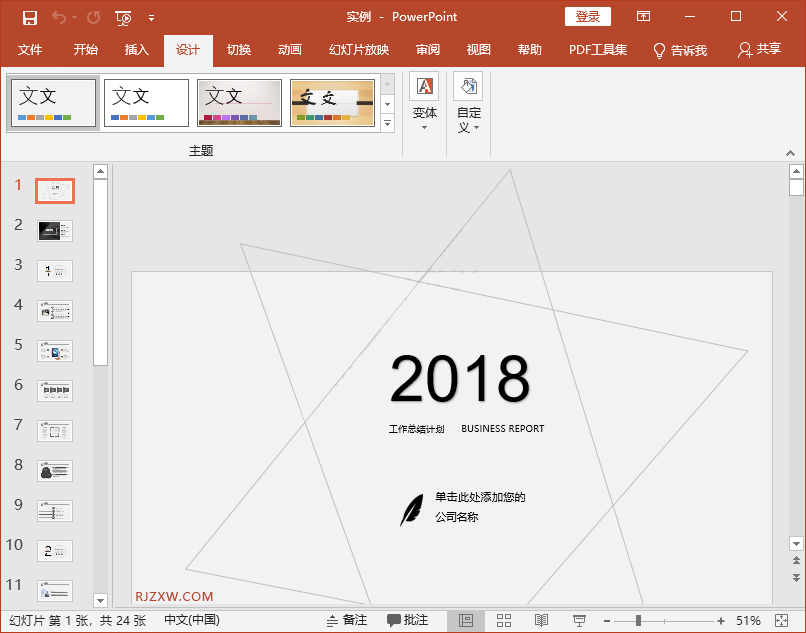Apply the second white theme thumbnail
Screen dimensions: 806x633
[146, 102]
